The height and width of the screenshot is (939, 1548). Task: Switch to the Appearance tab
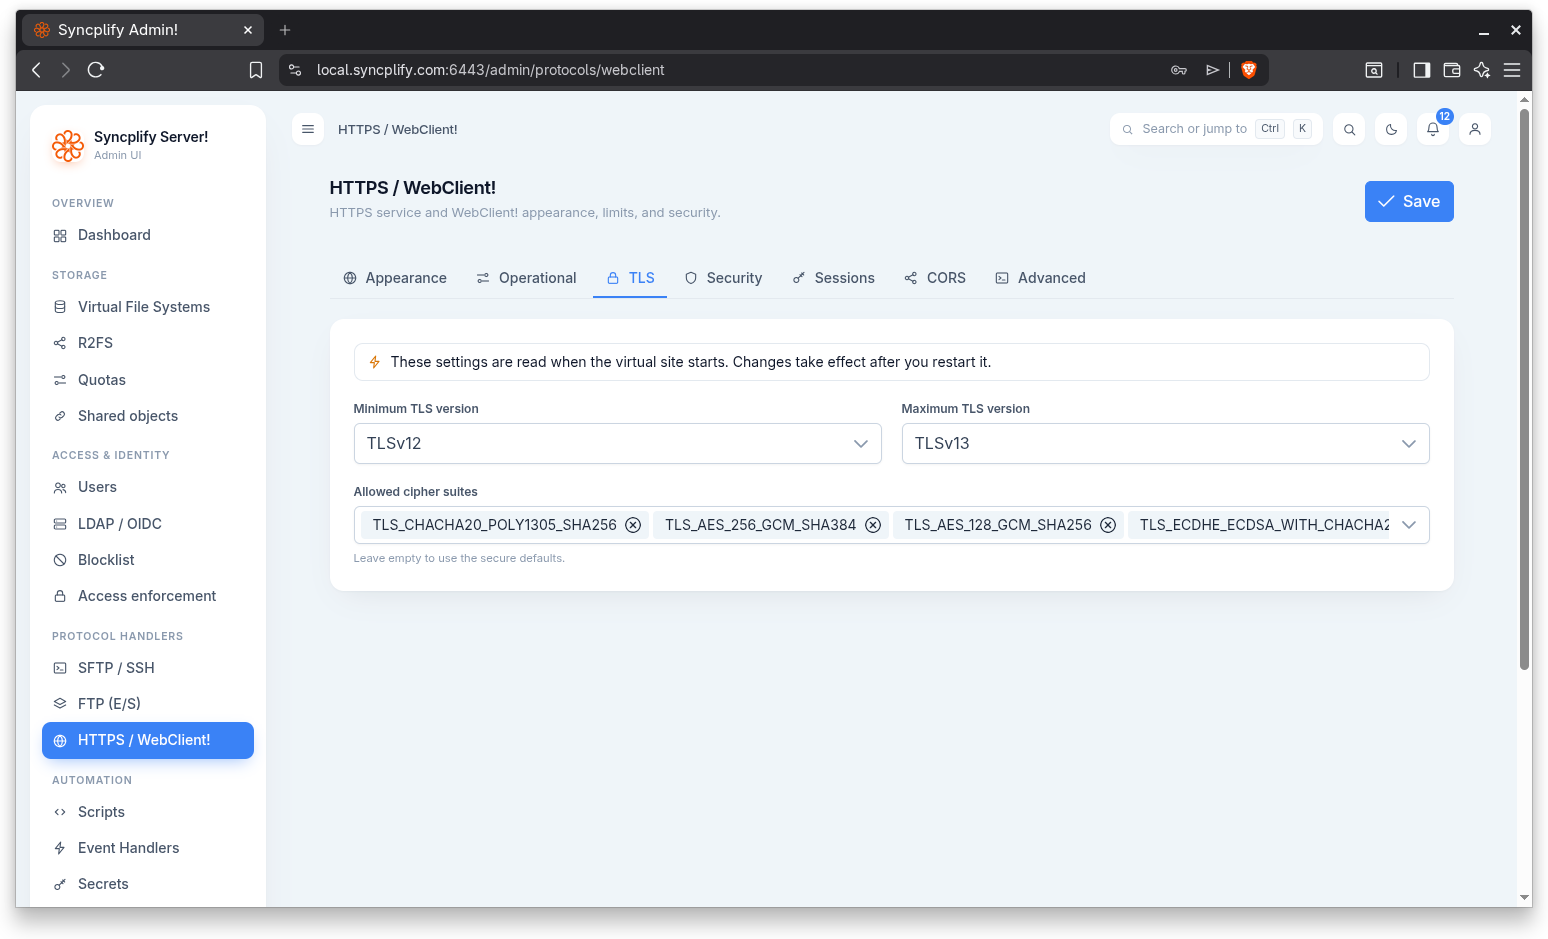(395, 278)
